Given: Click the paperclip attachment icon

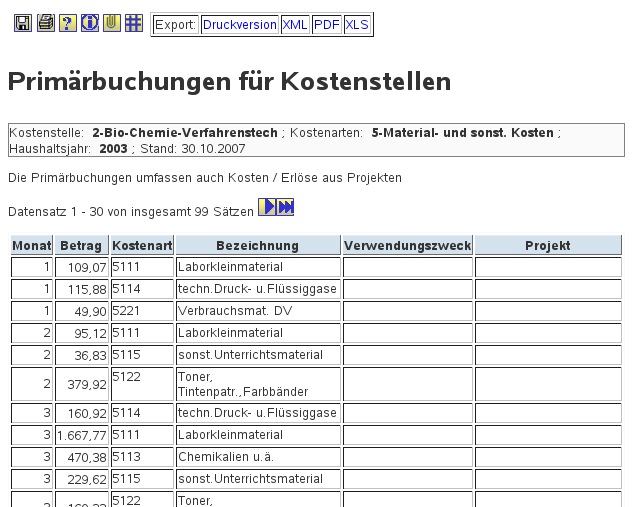Looking at the screenshot, I should tap(111, 23).
